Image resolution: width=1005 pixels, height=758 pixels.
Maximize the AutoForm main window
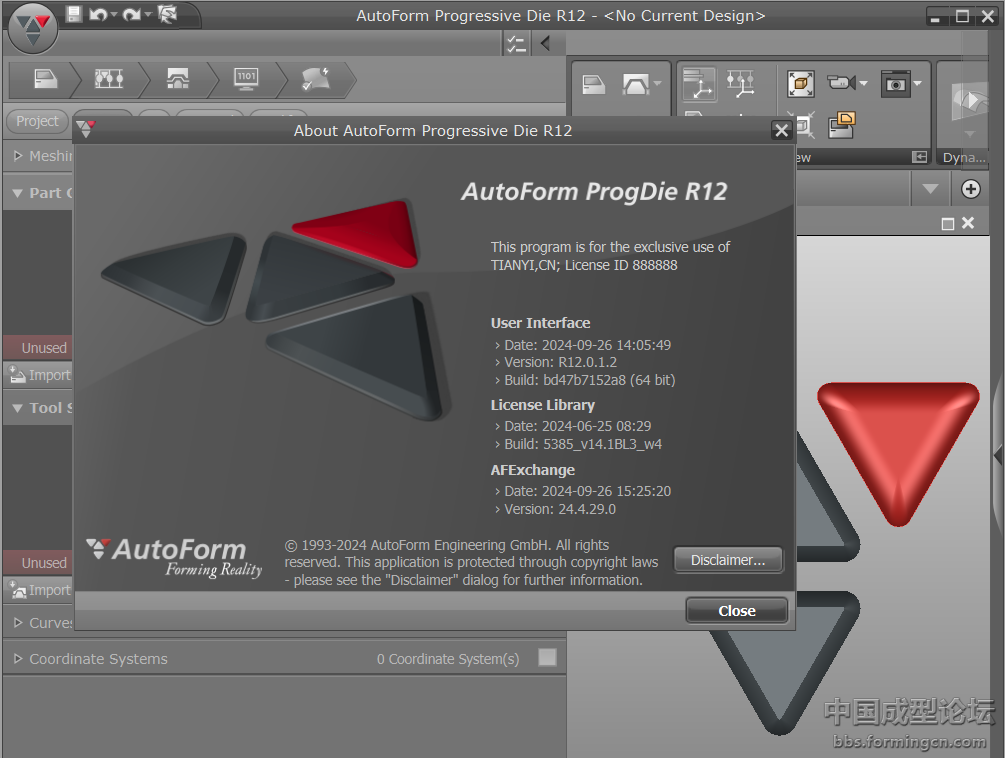click(x=963, y=17)
